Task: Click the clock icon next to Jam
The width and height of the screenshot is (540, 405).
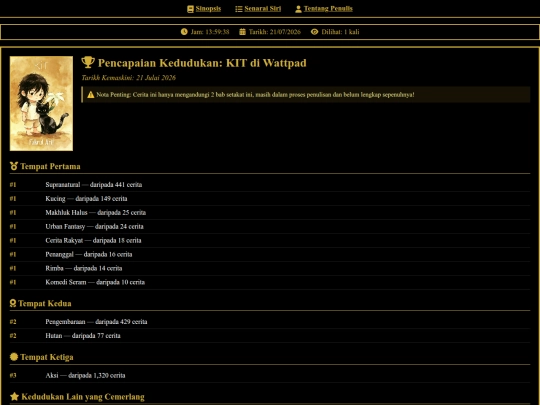Action: pos(184,32)
